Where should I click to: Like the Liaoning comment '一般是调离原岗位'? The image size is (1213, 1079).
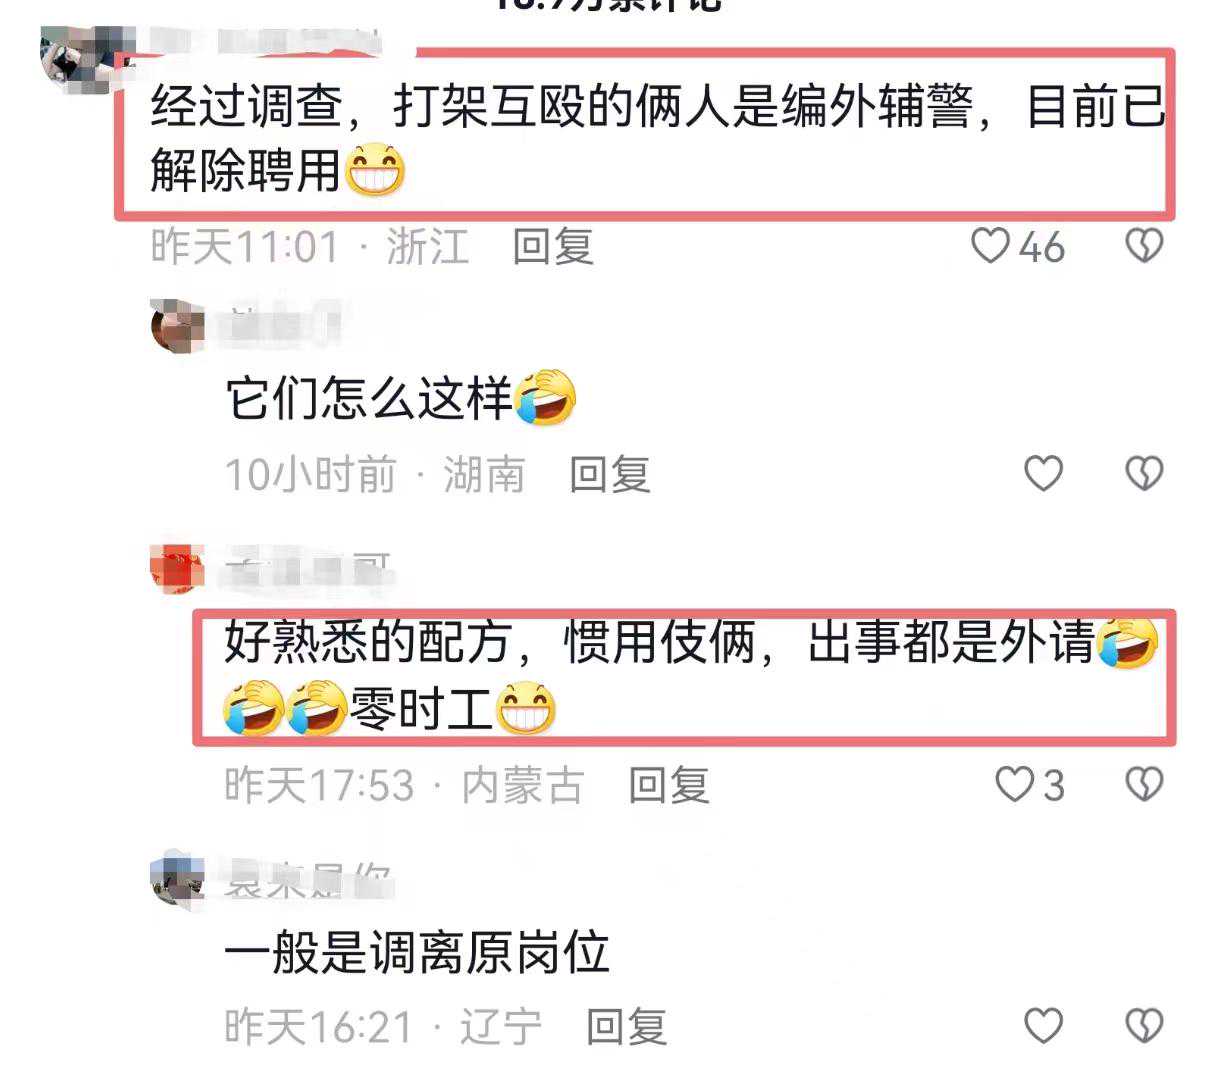[1043, 1025]
